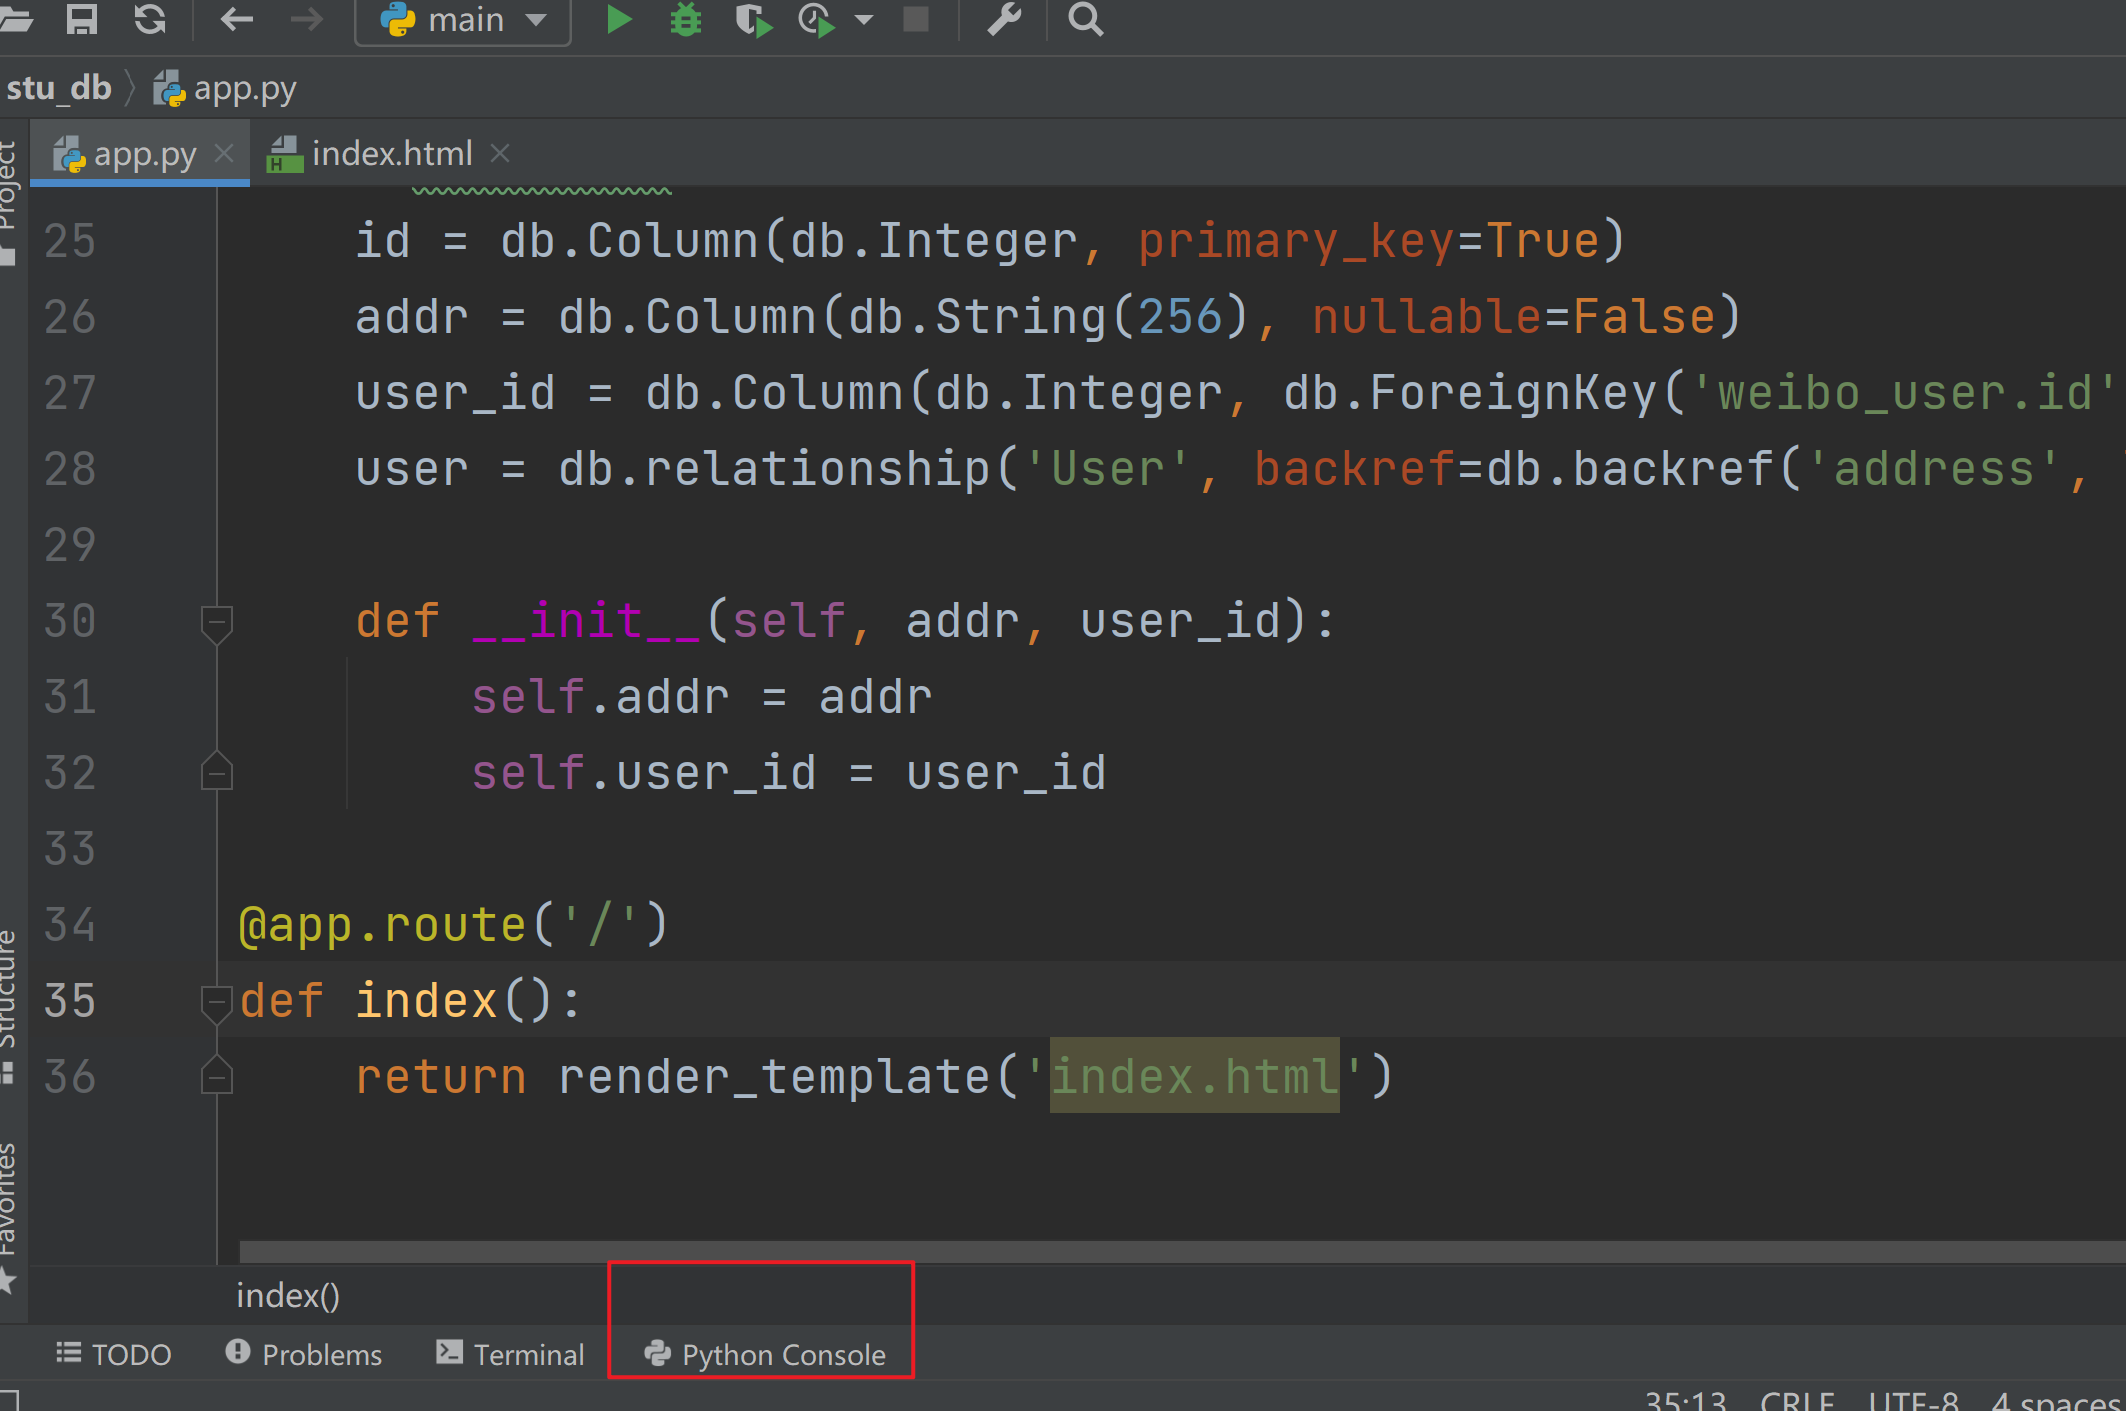The width and height of the screenshot is (2126, 1411).
Task: Click stu_db in the breadcrumb path
Action: click(x=59, y=88)
